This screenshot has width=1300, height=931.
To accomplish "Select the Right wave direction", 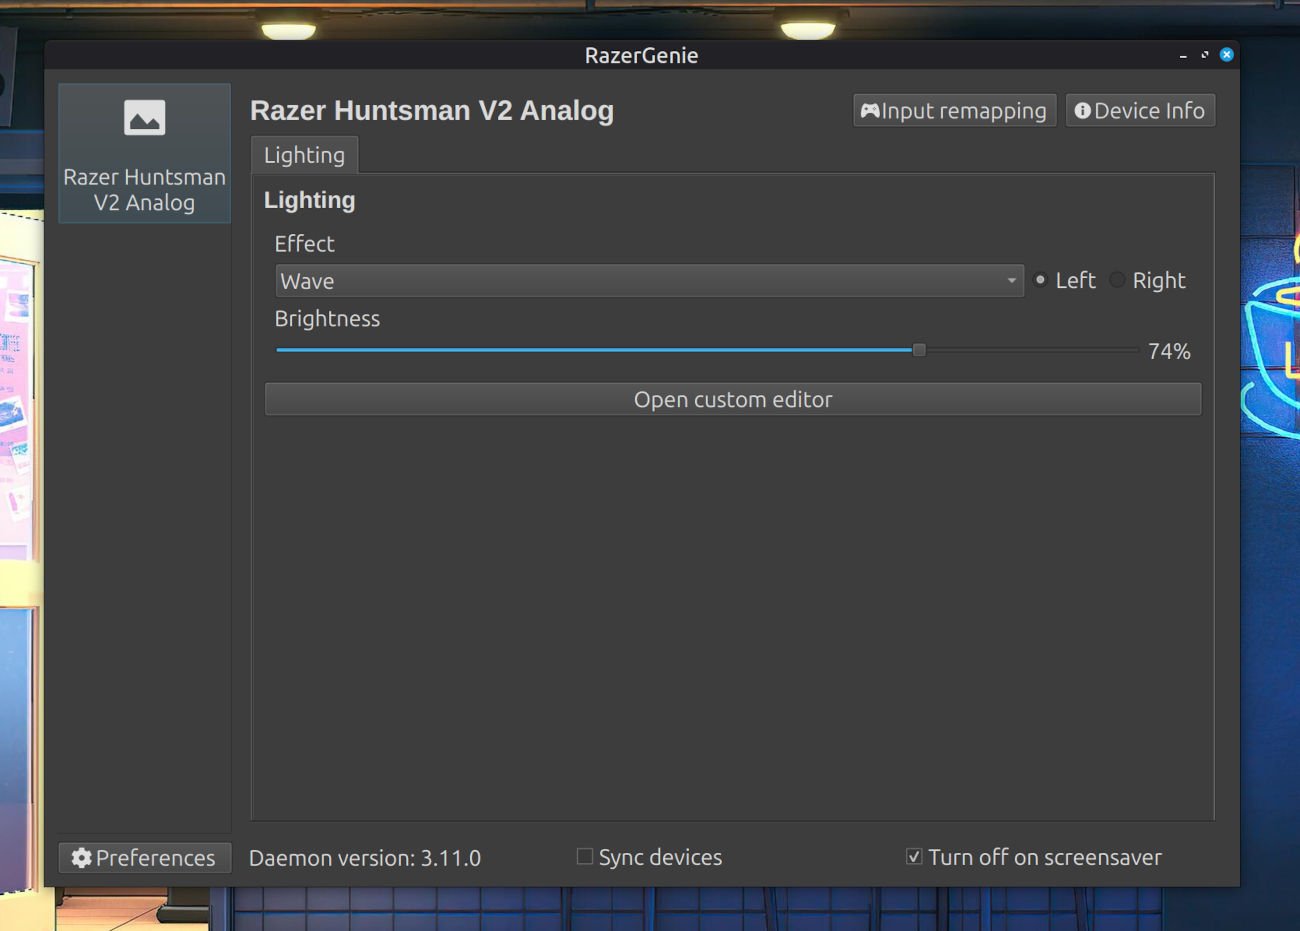I will pos(1117,280).
